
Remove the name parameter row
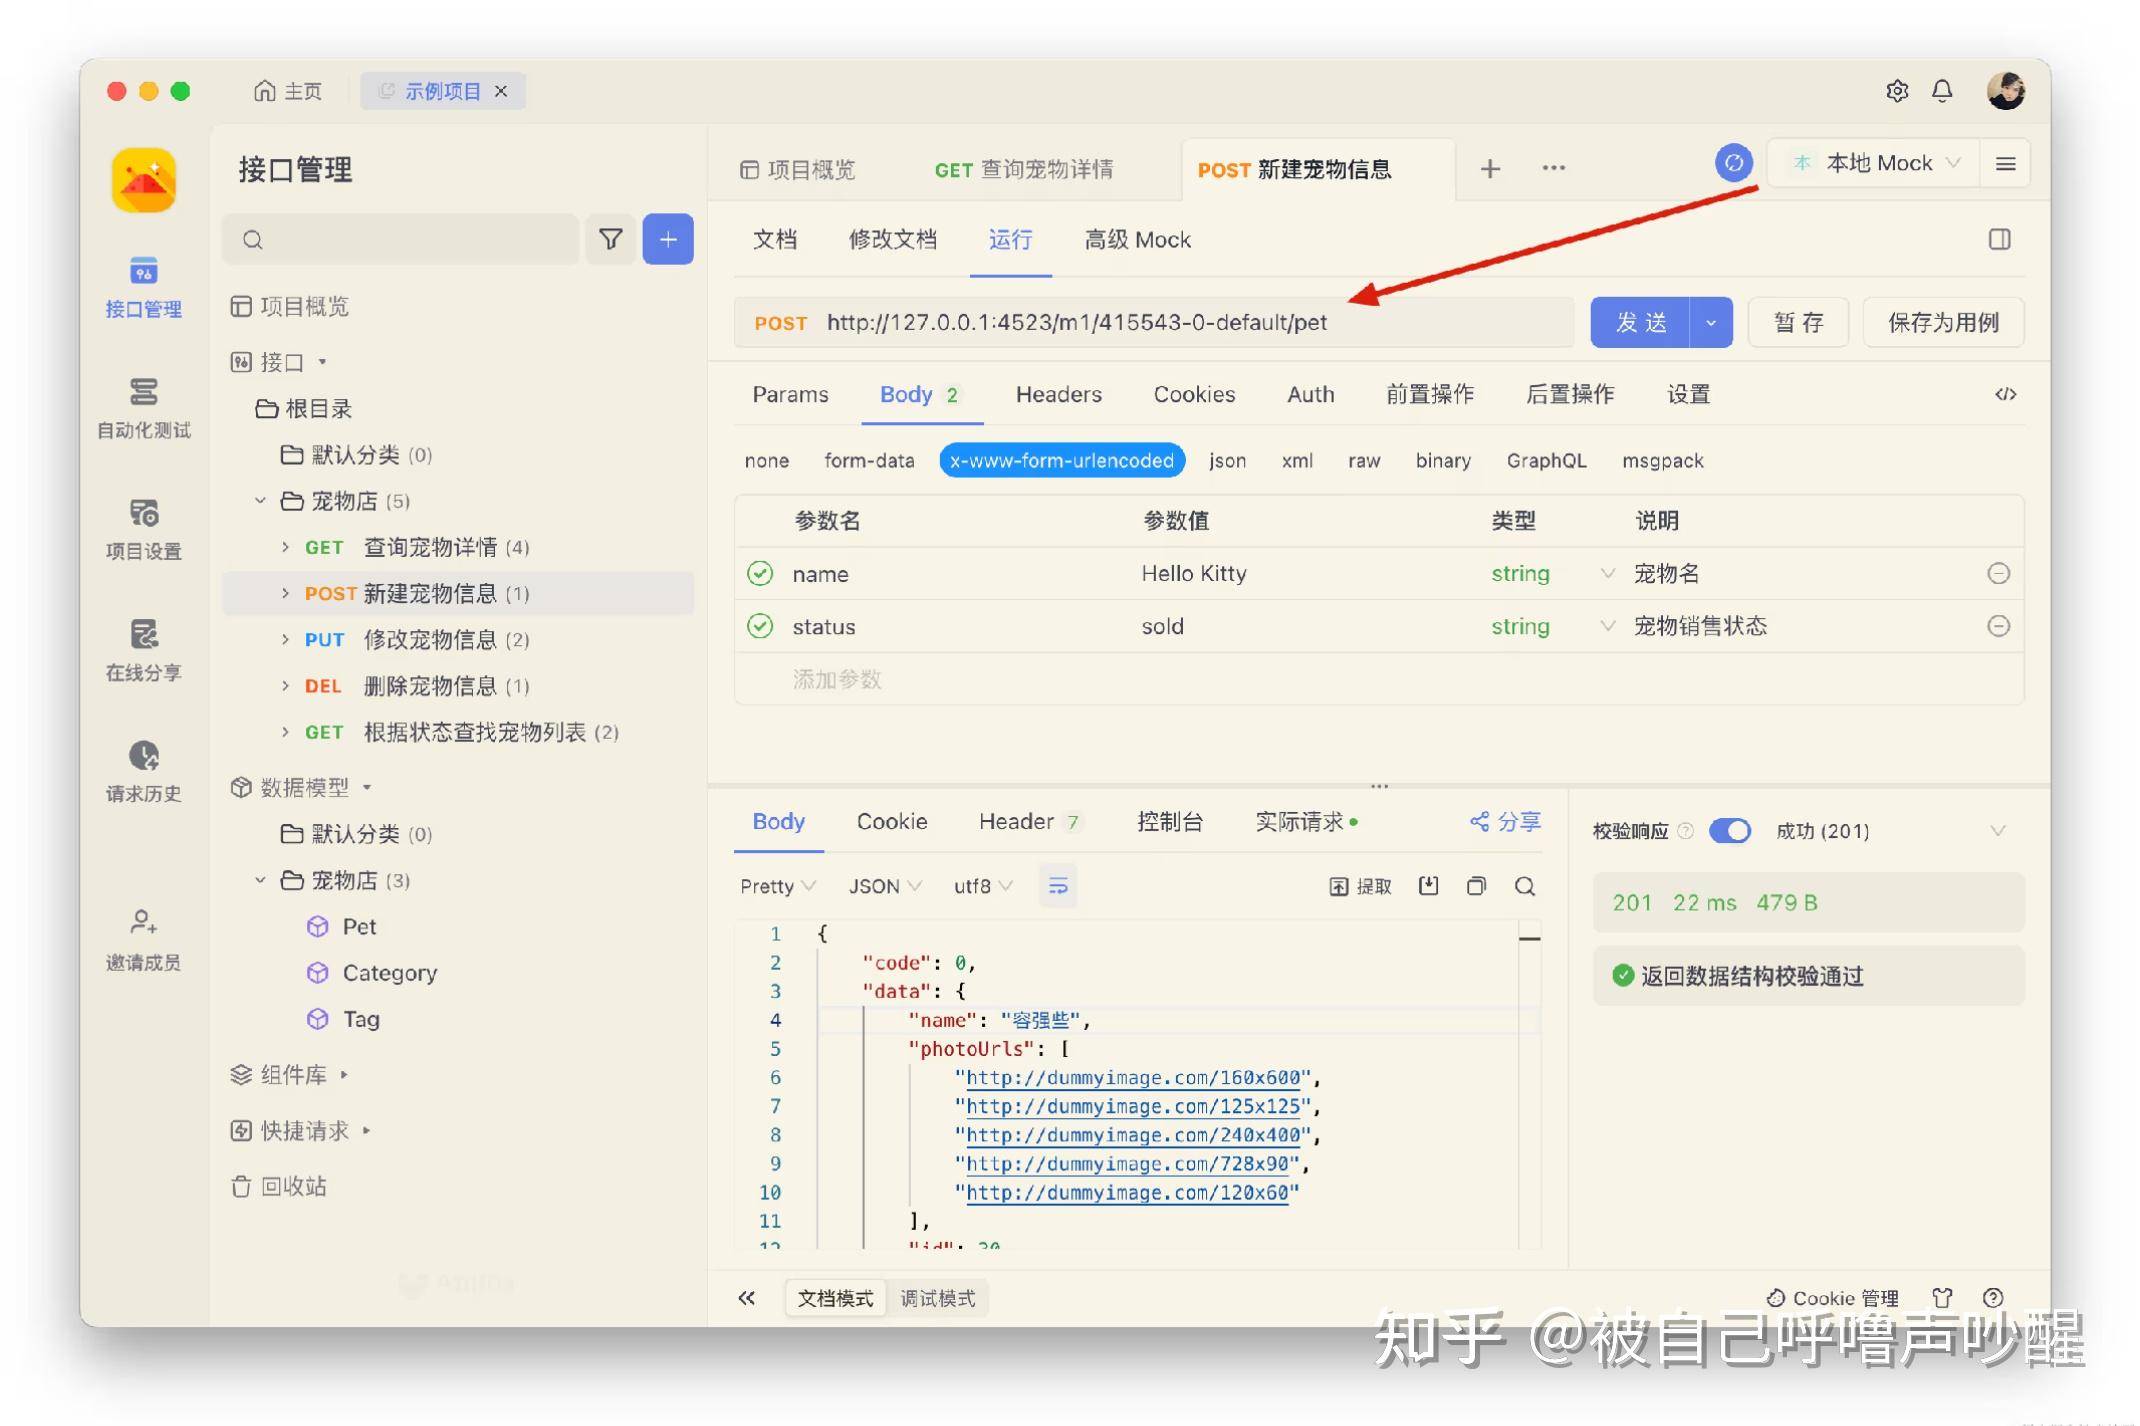[1998, 573]
